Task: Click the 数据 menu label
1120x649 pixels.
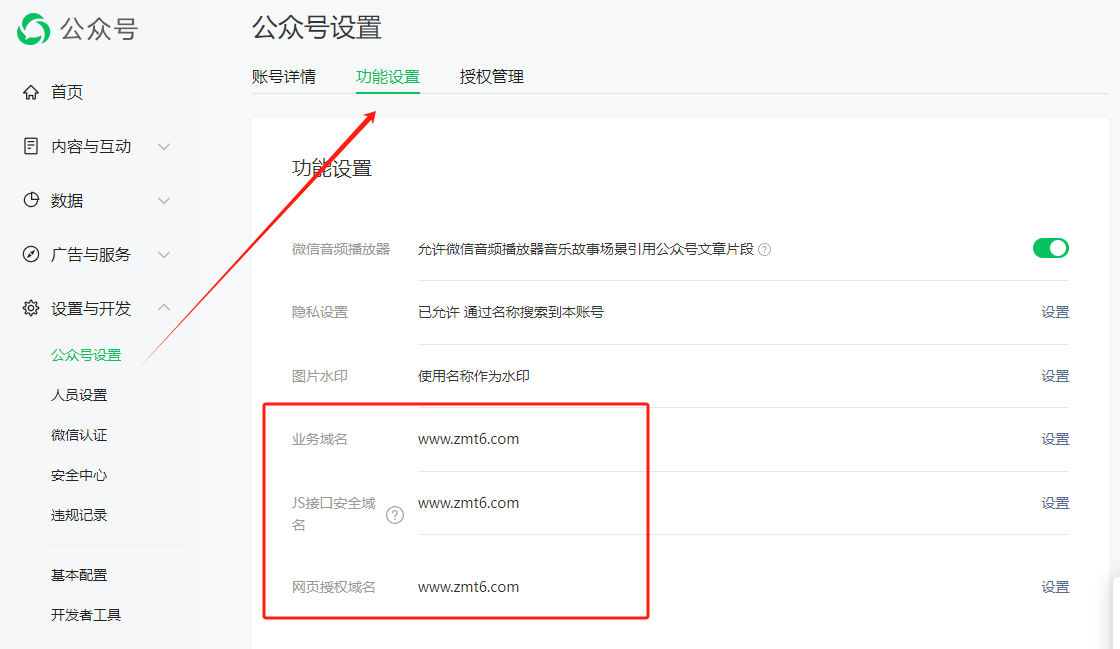Action: (x=67, y=201)
